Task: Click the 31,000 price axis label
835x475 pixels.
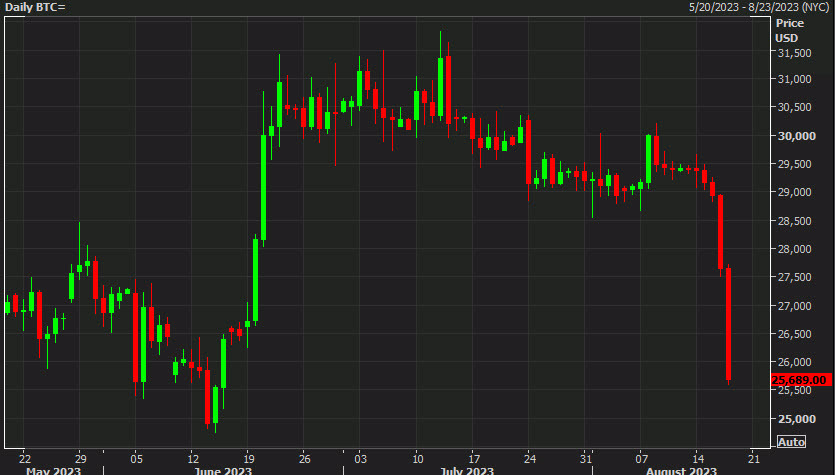Action: click(795, 79)
